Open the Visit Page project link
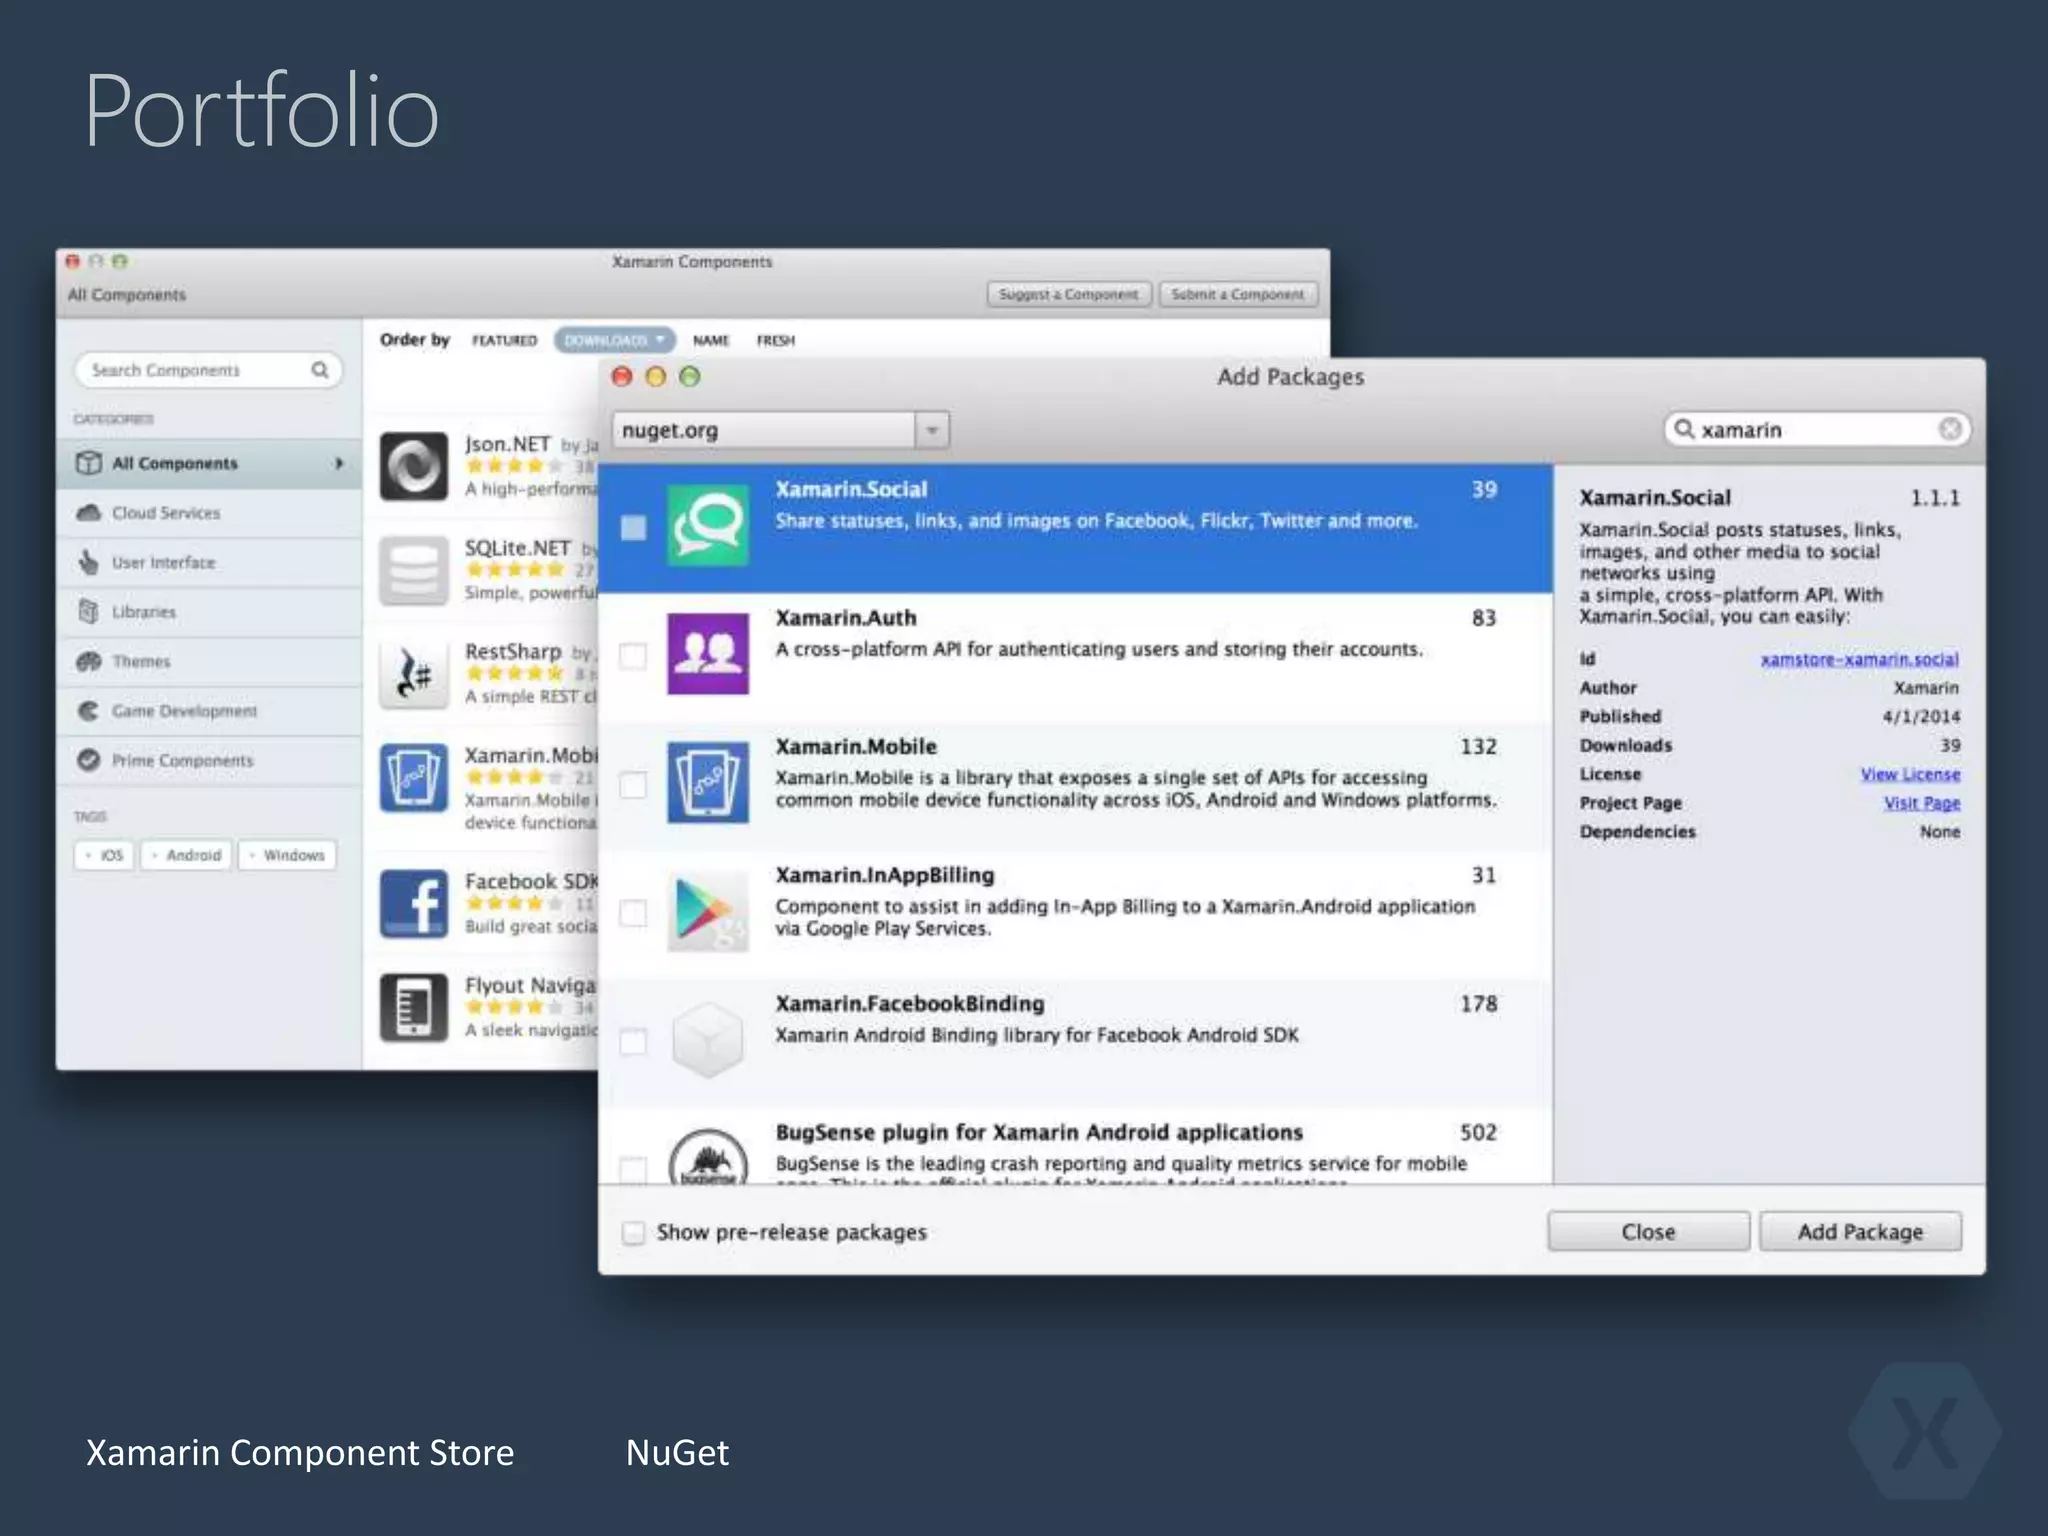This screenshot has width=2048, height=1536. point(1922,803)
